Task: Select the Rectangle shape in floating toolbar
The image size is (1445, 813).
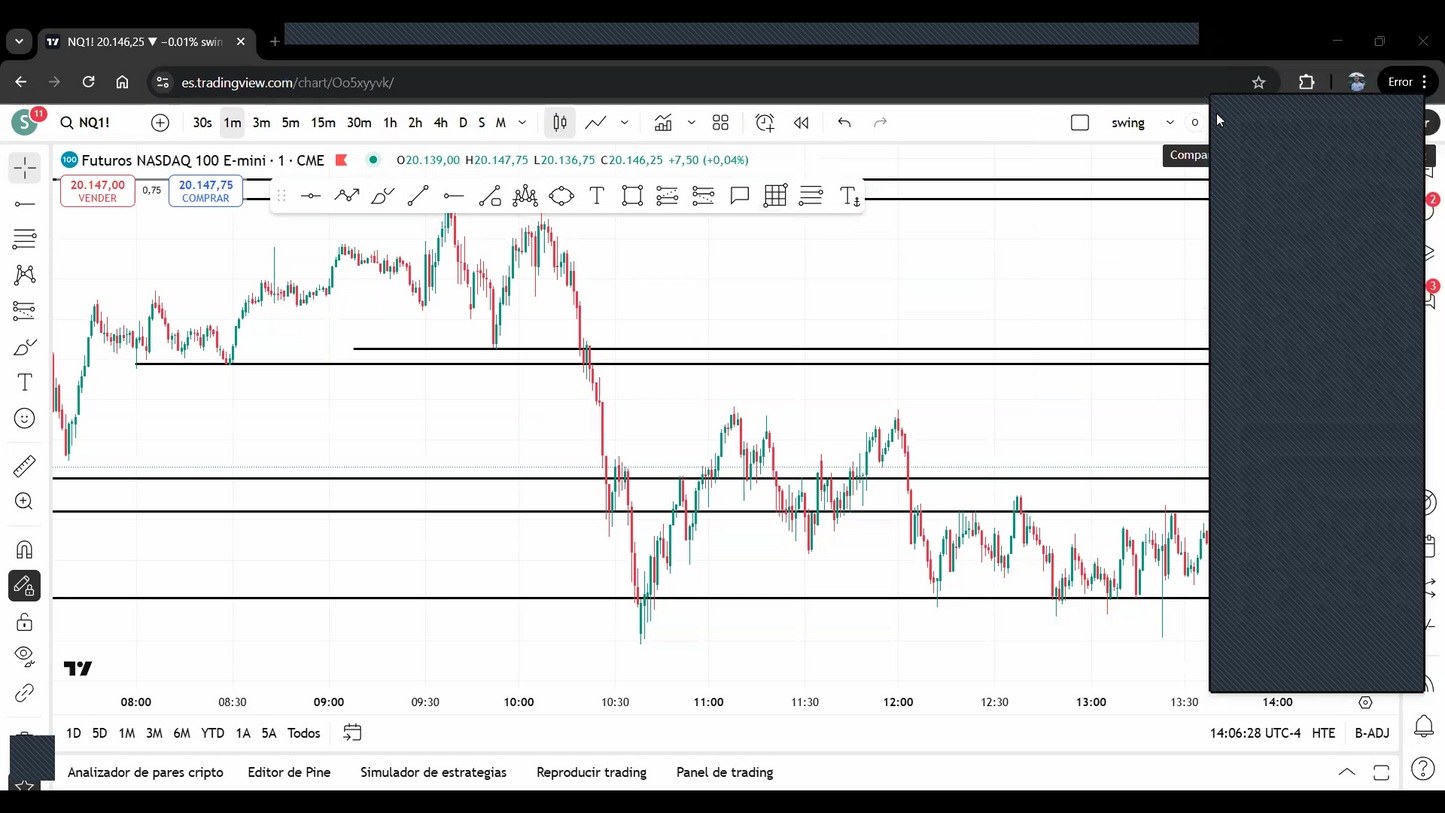Action: pos(632,196)
